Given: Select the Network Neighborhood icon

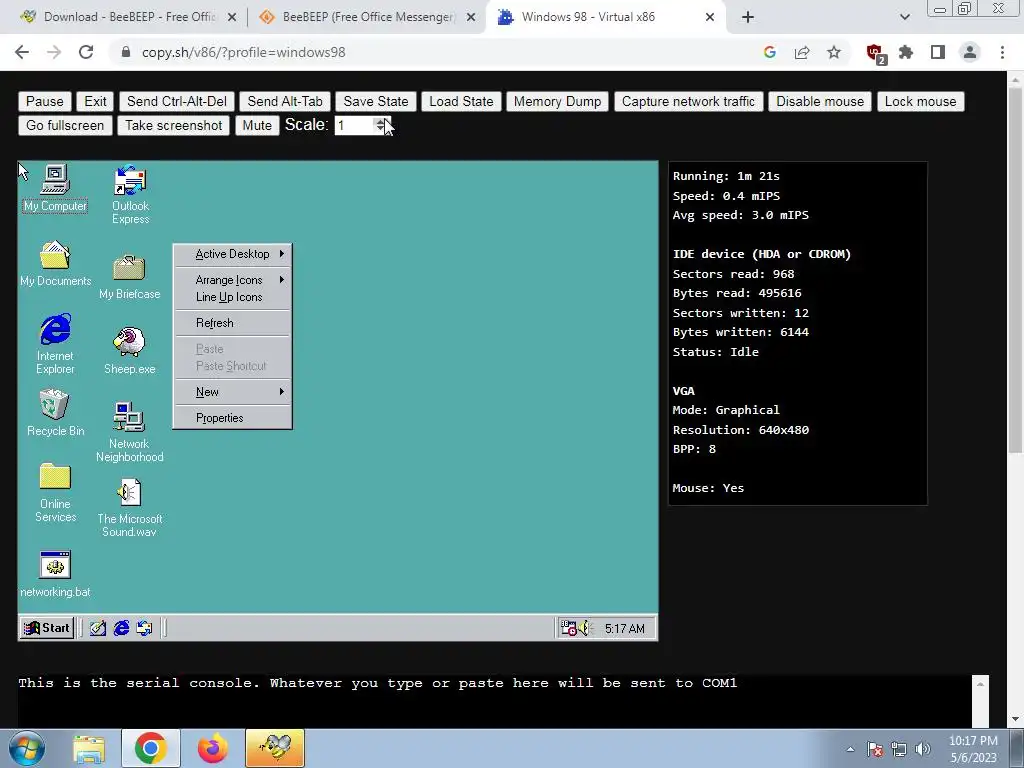Looking at the screenshot, I should [129, 432].
